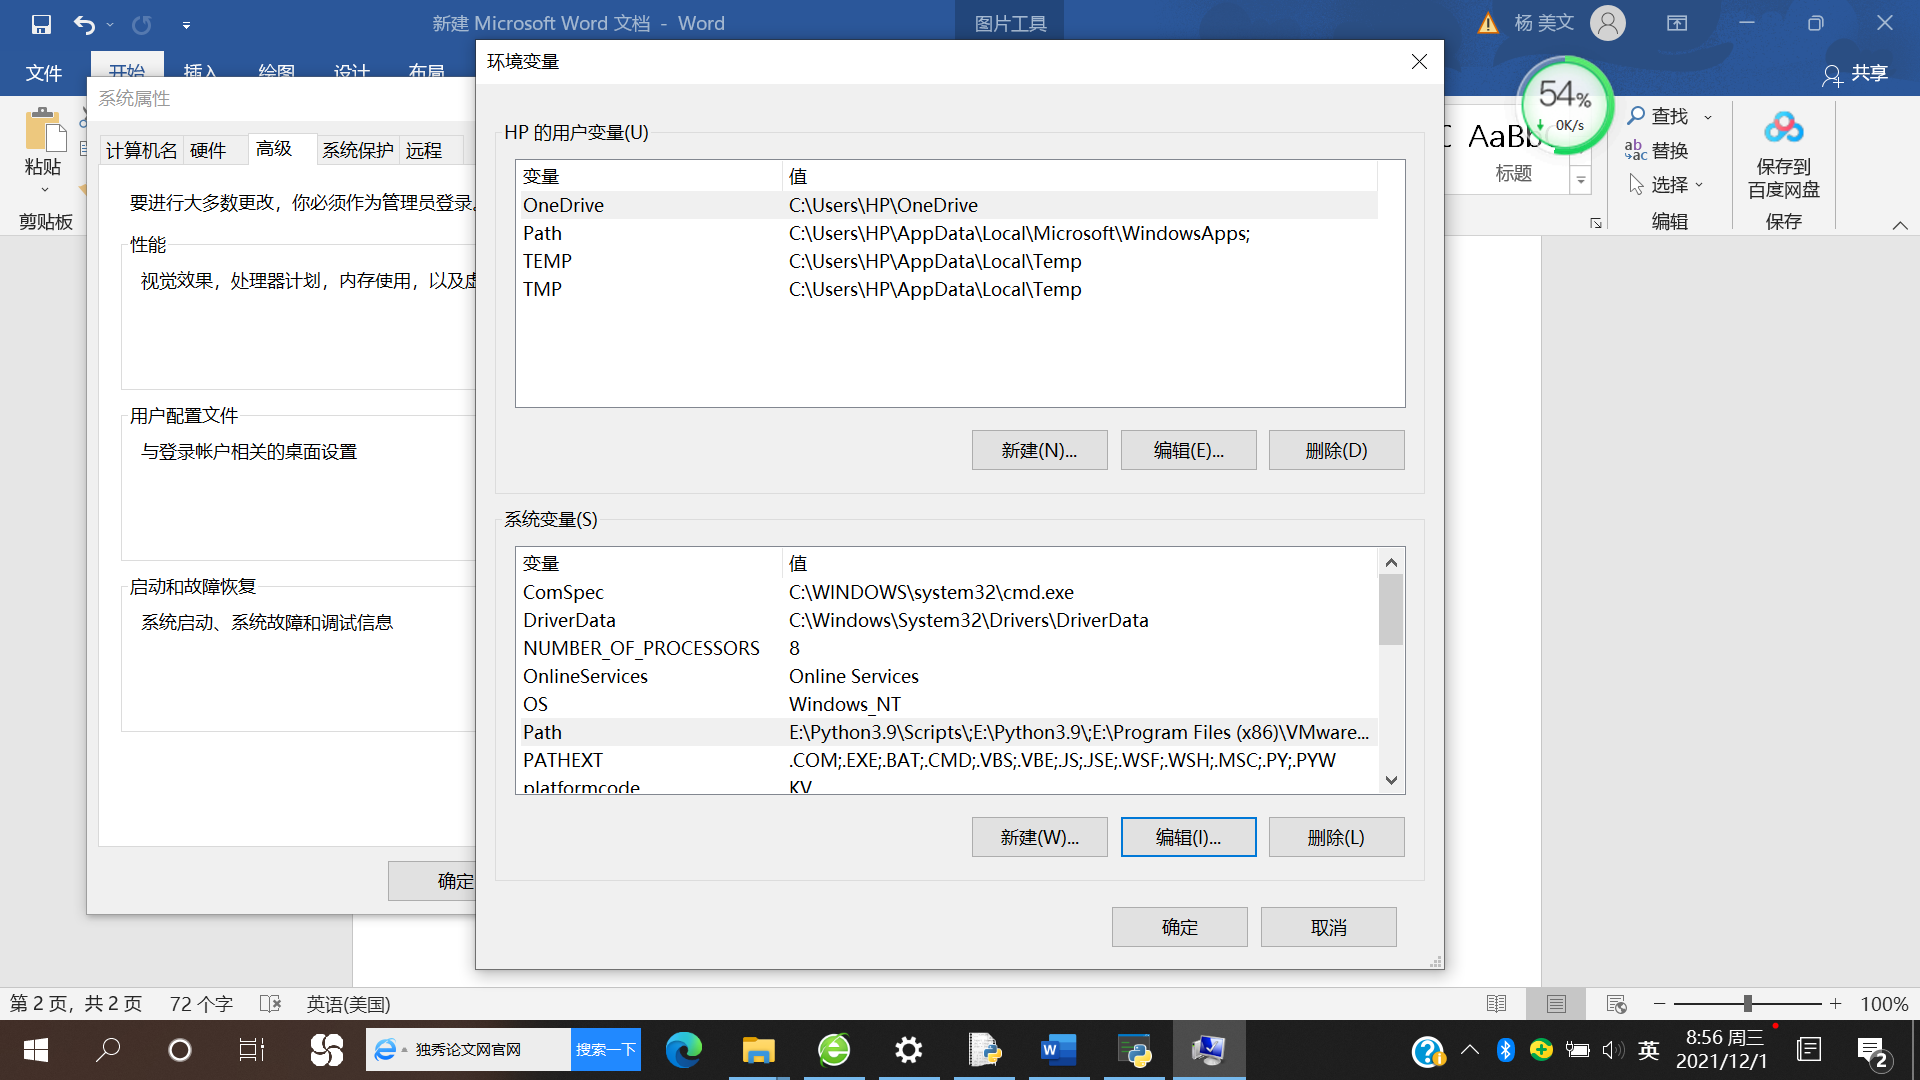
Task: Click New (新建(N)...) for user variables
Action: pyautogui.click(x=1039, y=450)
